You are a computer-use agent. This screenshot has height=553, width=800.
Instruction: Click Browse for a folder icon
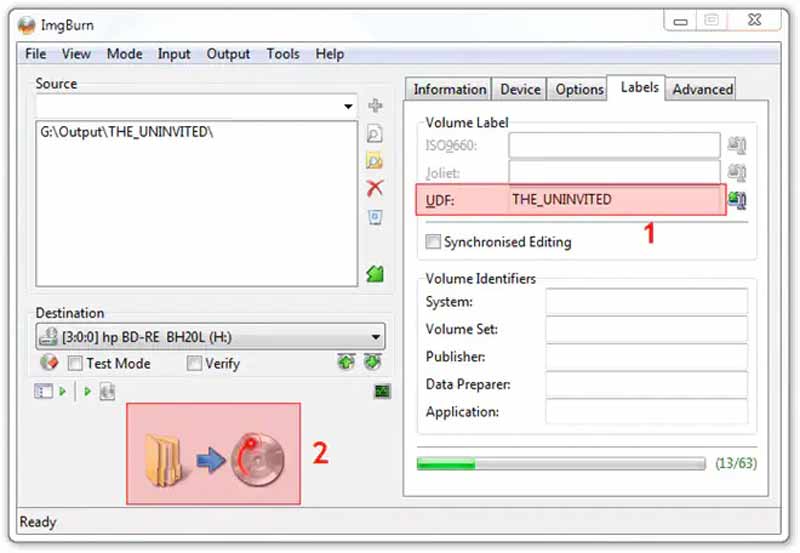point(375,161)
